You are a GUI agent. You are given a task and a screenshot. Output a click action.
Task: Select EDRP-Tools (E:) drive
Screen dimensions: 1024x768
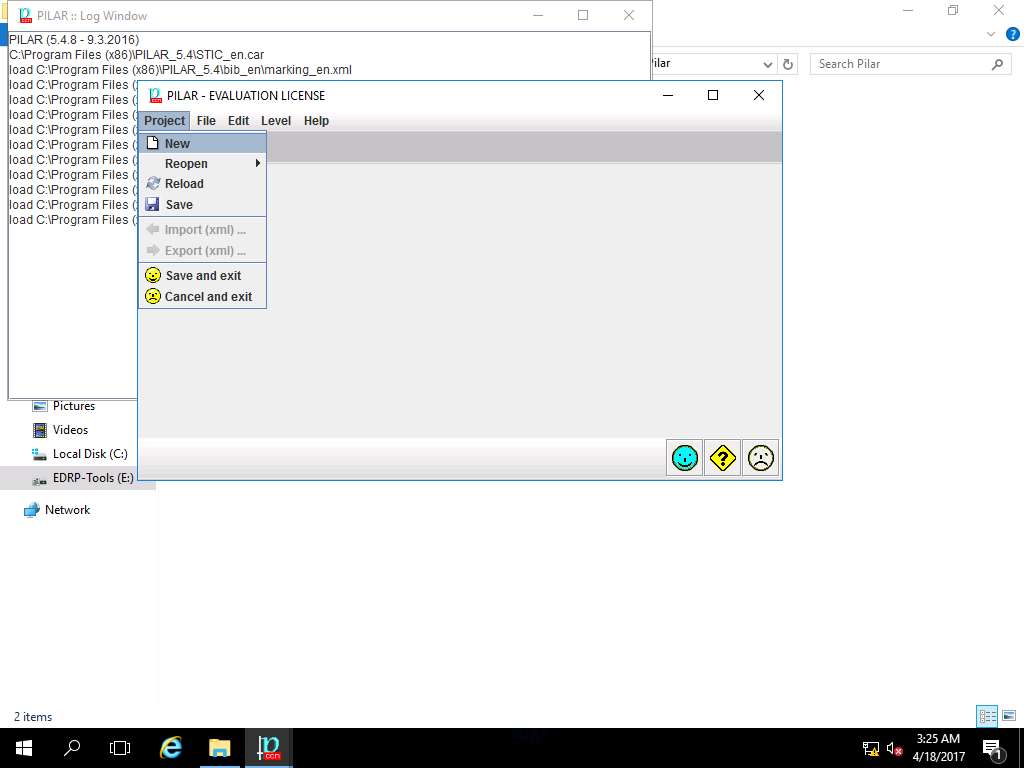(x=93, y=478)
